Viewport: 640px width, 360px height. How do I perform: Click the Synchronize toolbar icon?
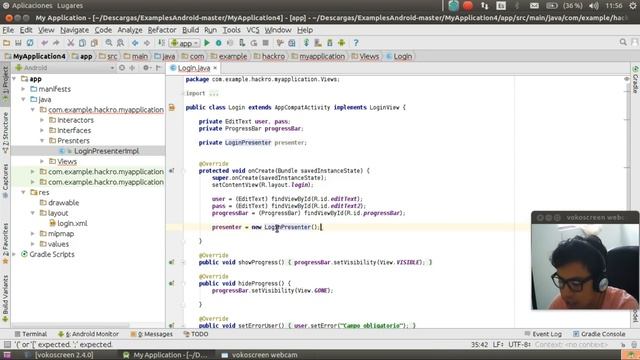click(x=30, y=43)
